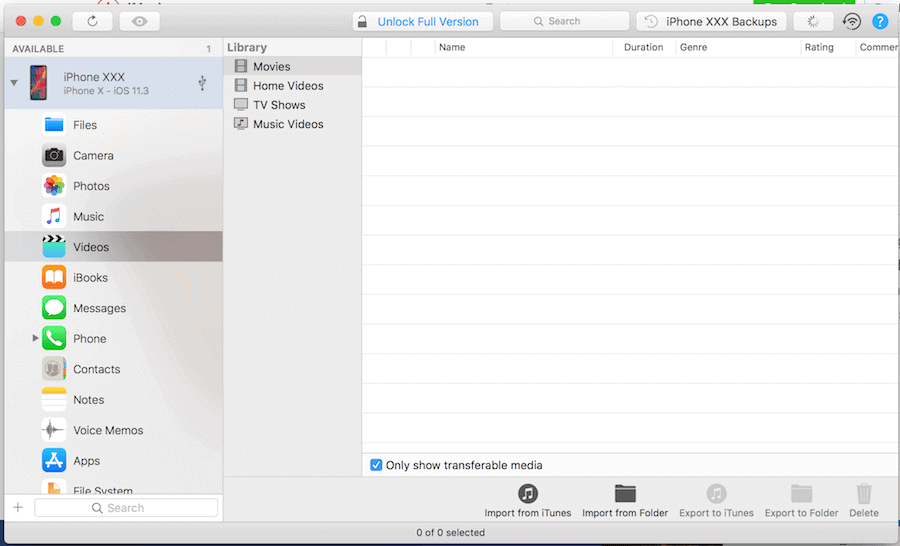Click Import from iTunes
The width and height of the screenshot is (900, 546).
point(527,501)
